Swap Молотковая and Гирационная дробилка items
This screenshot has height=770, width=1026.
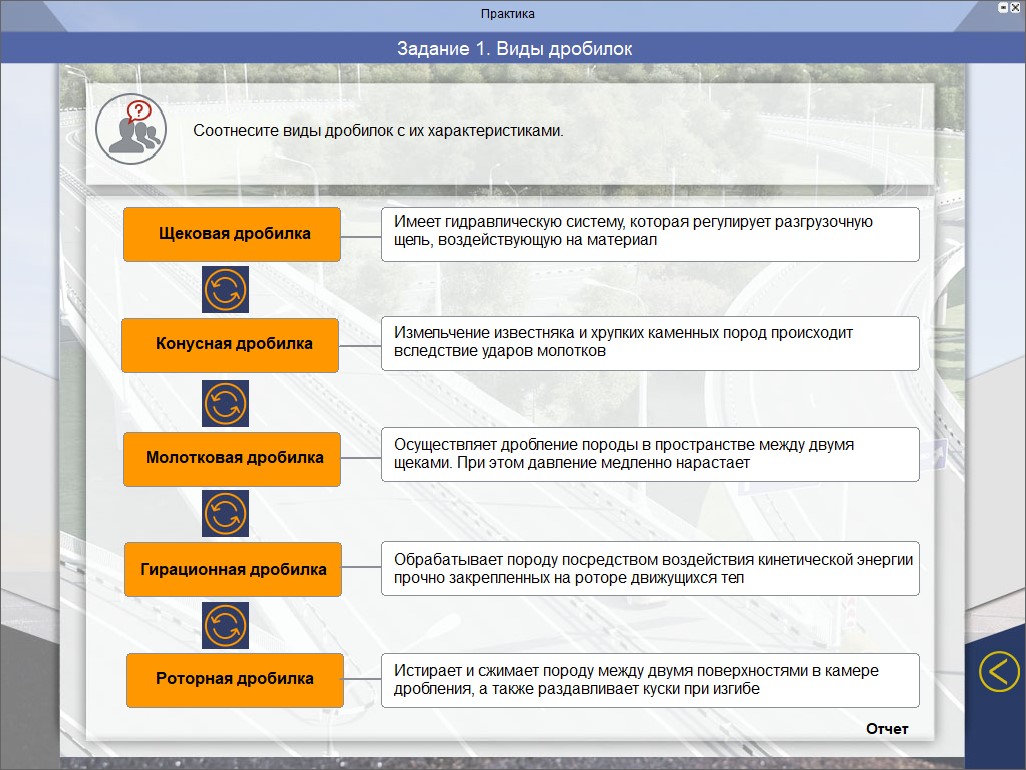pos(225,514)
